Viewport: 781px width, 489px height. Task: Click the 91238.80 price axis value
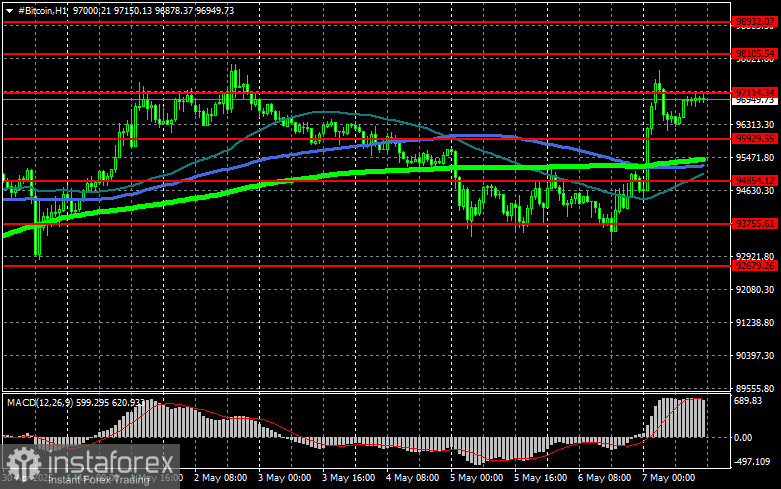tap(755, 323)
